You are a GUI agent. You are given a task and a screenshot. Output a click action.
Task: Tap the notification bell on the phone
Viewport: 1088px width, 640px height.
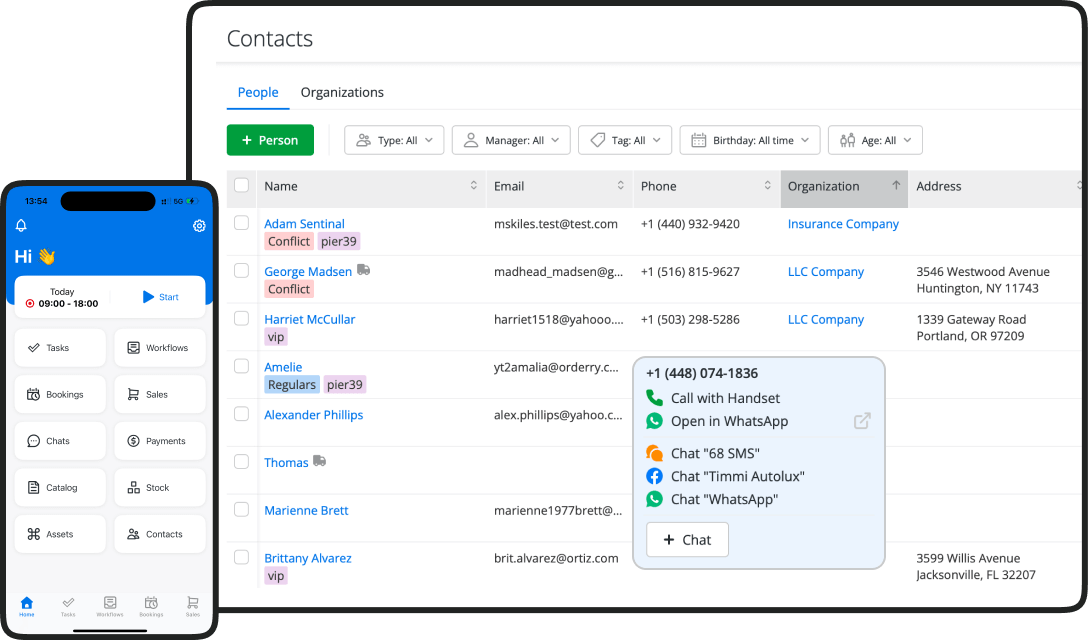click(21, 226)
